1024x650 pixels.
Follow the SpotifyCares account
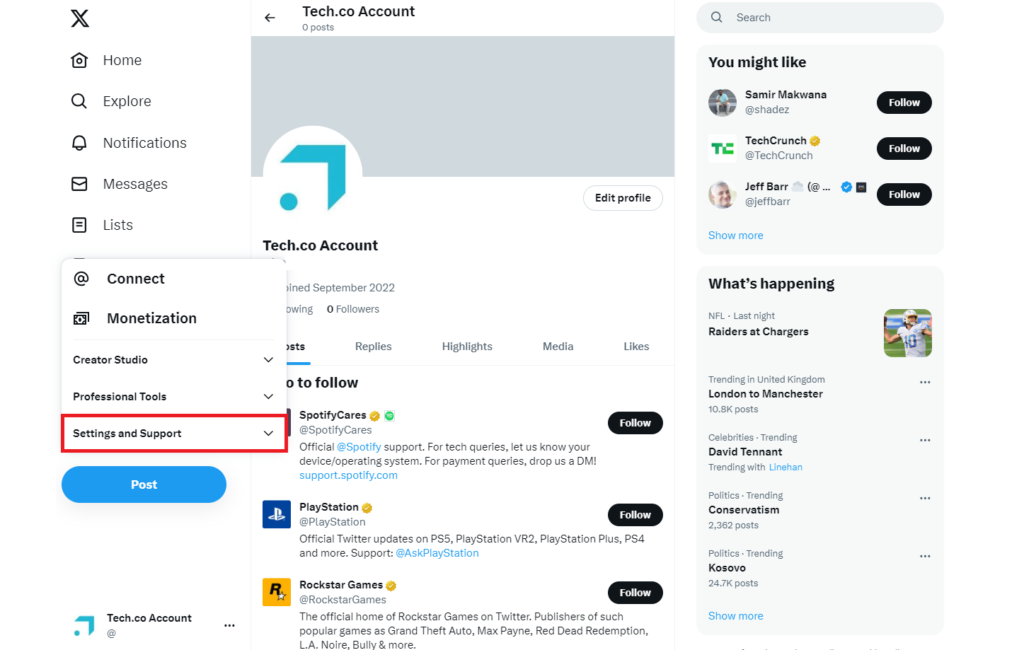pos(635,422)
